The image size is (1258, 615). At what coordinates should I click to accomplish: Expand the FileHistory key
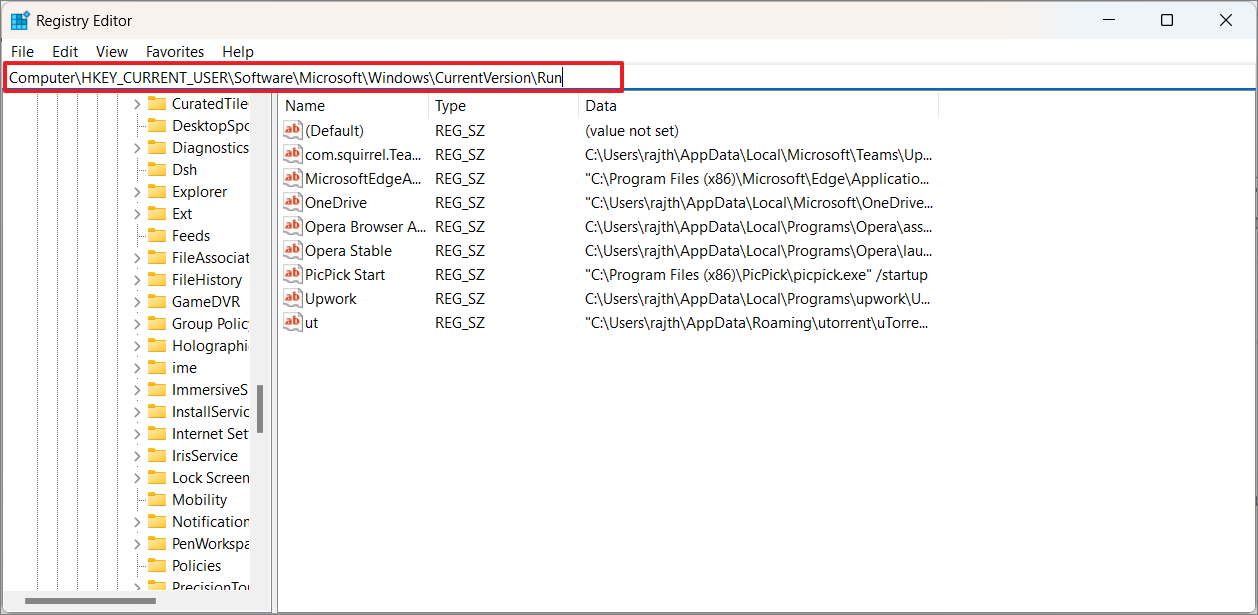tap(137, 280)
